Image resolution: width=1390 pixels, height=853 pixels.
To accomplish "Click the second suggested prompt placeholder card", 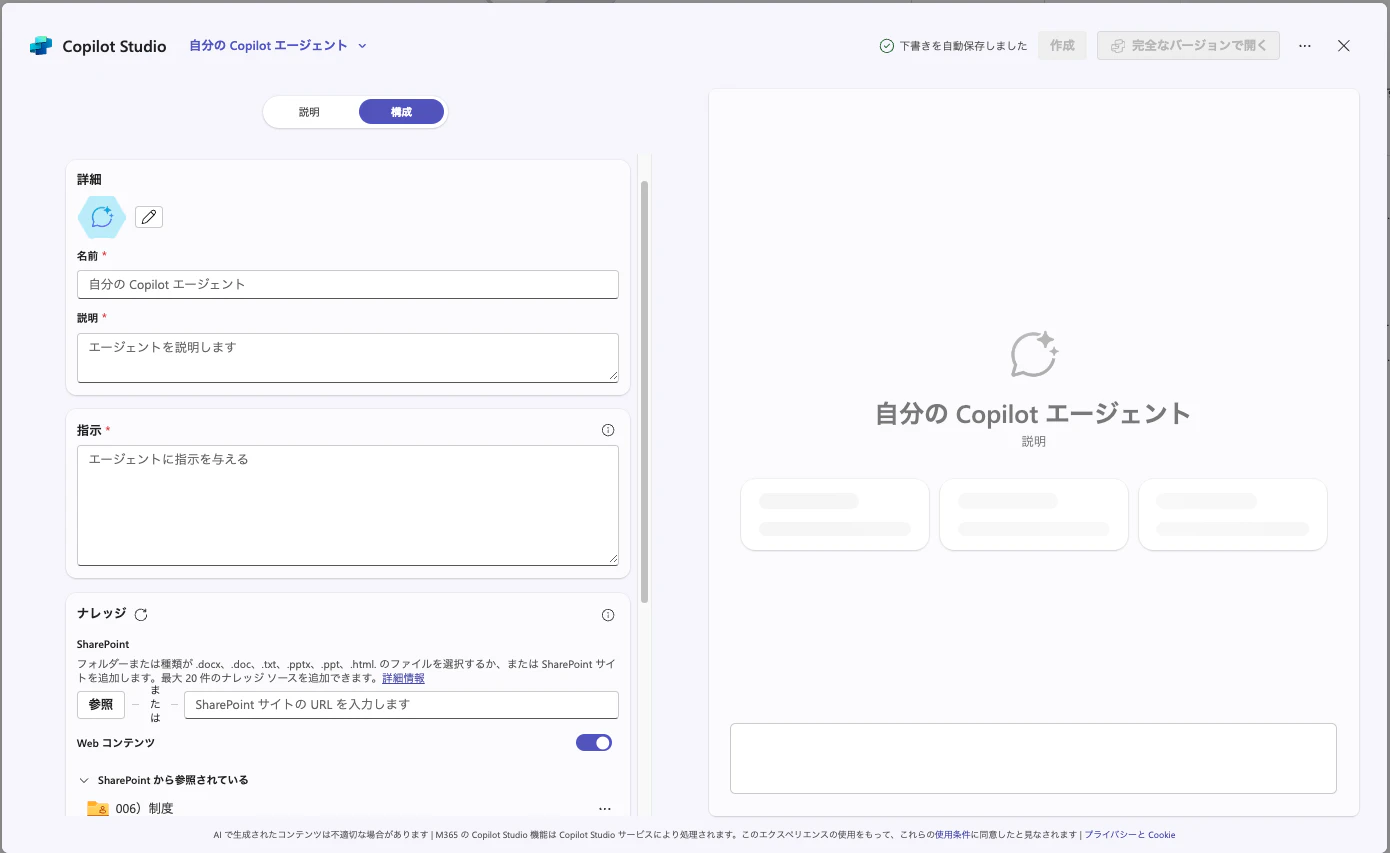I will tap(1034, 514).
